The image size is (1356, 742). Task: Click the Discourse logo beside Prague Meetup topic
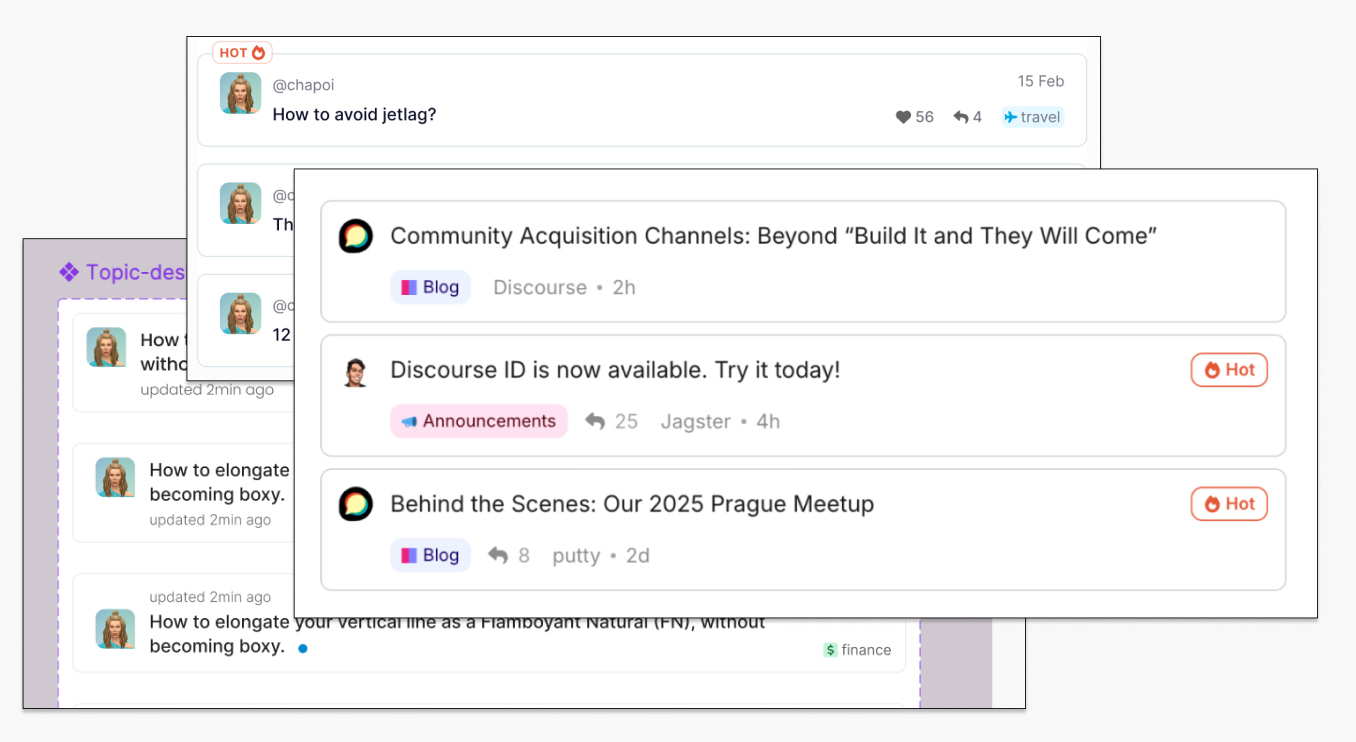pos(355,504)
